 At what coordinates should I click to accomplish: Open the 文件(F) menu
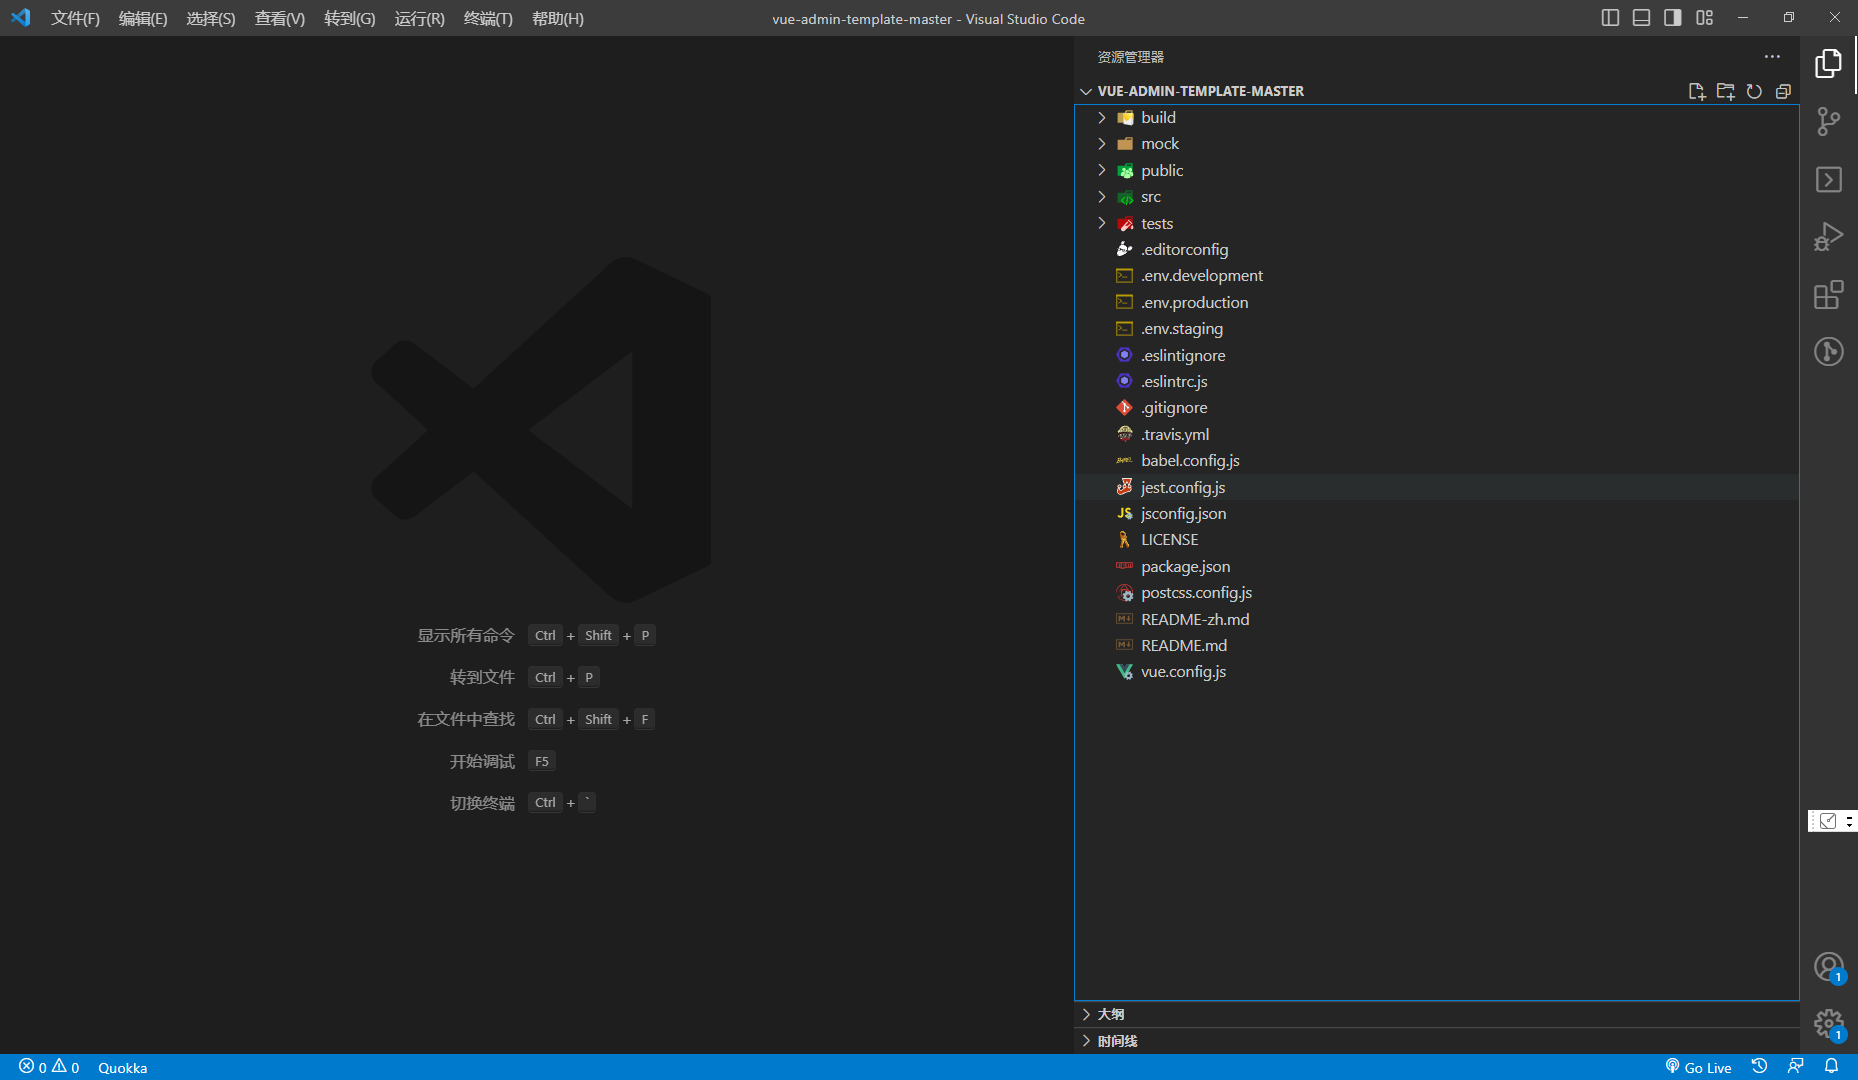(75, 18)
